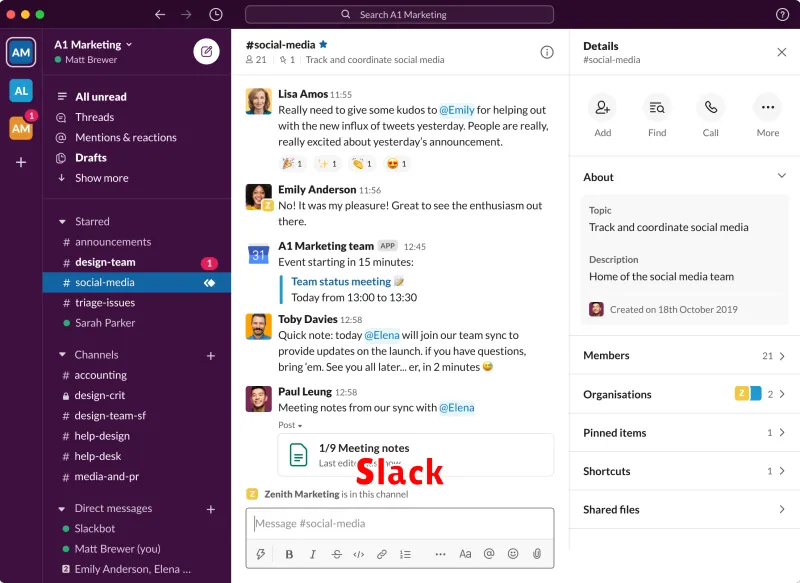Click the compose new message icon

pyautogui.click(x=206, y=52)
